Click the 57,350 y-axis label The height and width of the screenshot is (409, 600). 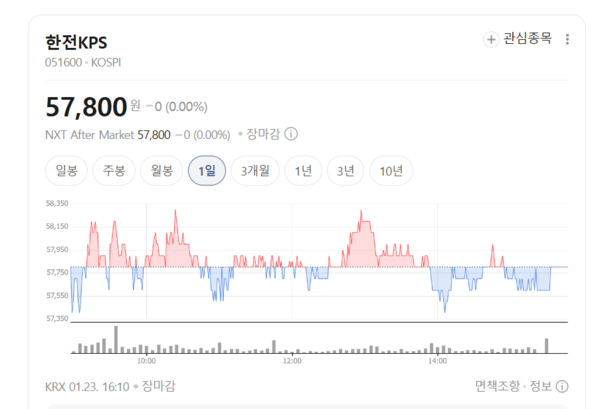point(57,318)
